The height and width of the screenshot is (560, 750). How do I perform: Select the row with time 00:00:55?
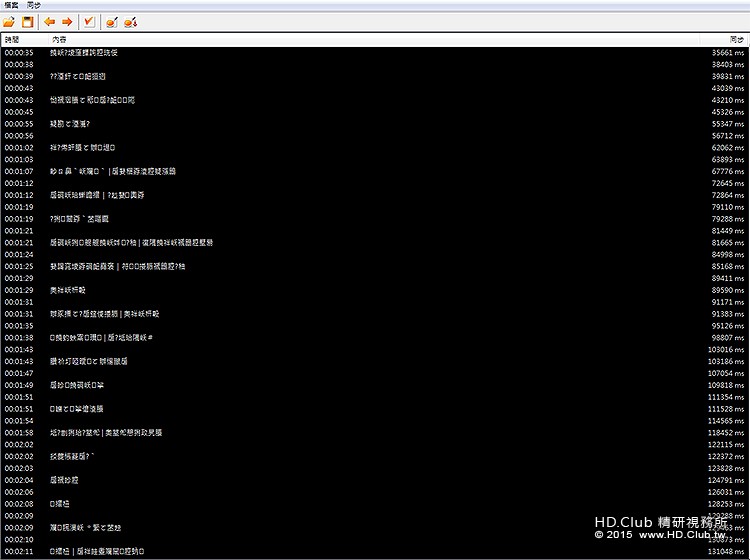375,124
